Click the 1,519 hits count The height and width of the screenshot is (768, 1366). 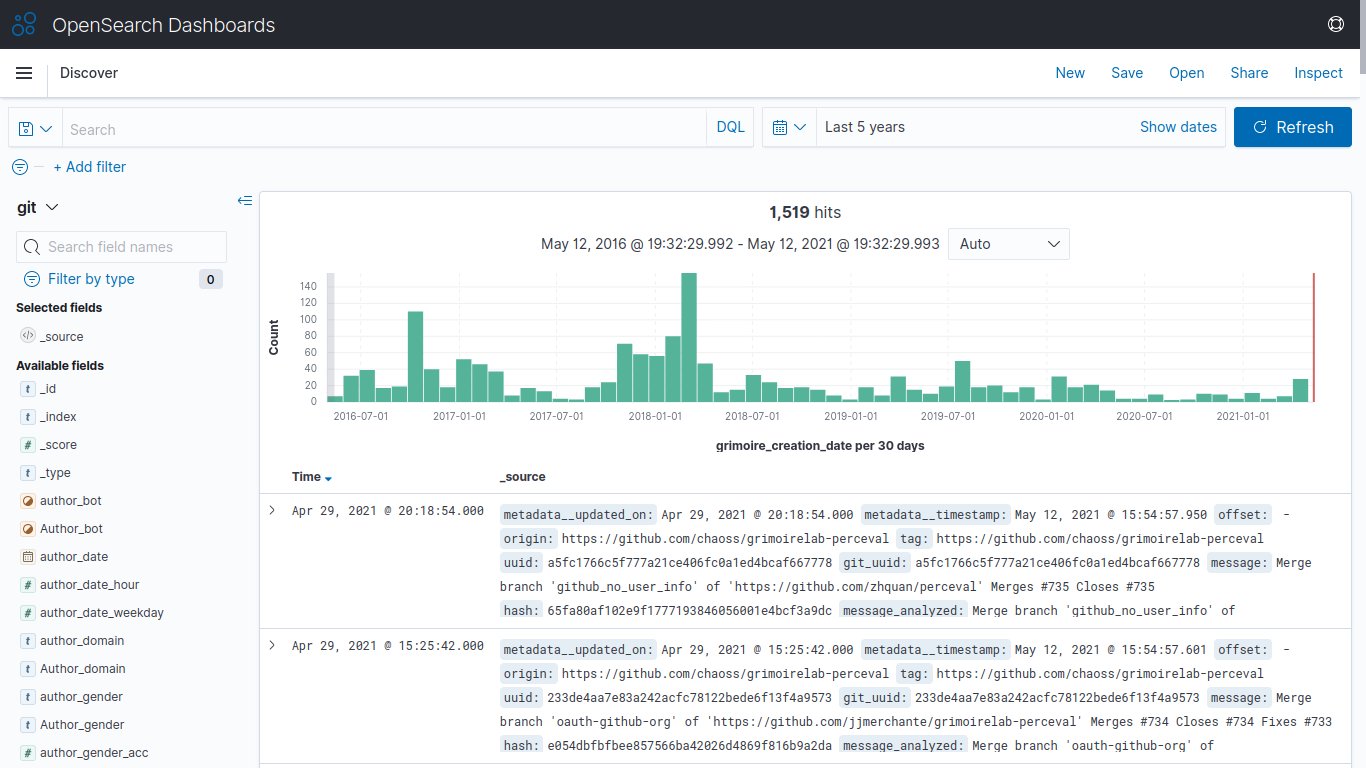point(805,212)
